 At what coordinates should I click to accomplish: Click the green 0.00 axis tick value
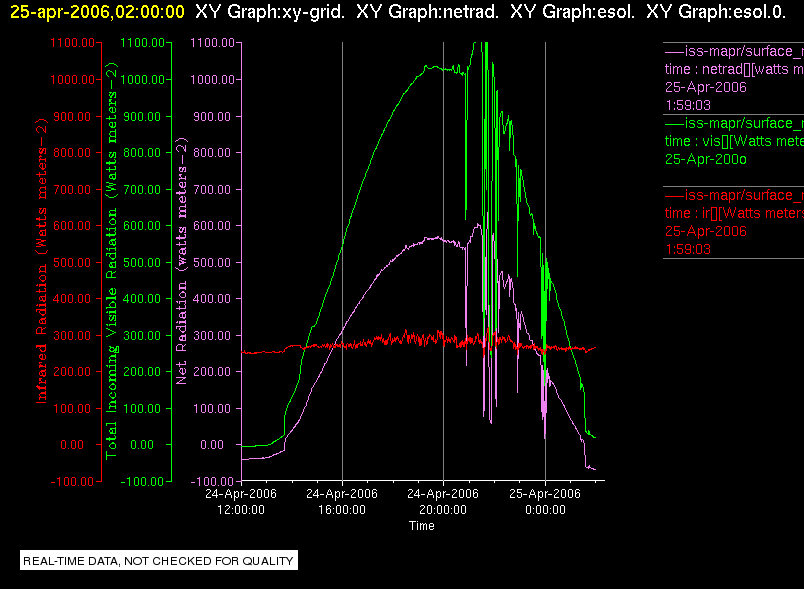point(142,444)
